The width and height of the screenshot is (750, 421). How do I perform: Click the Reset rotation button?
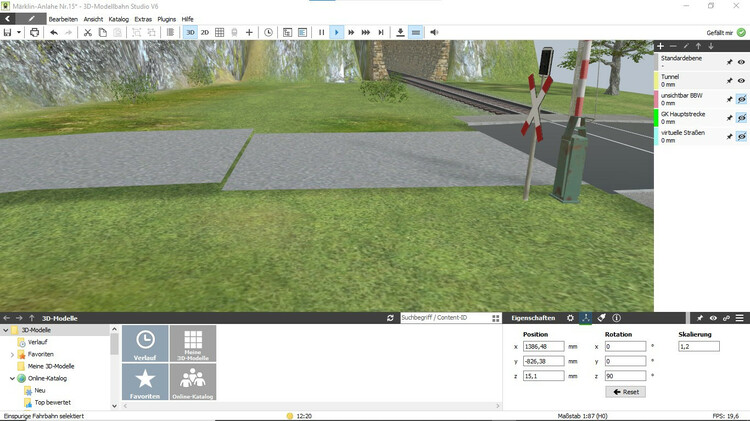[x=626, y=392]
